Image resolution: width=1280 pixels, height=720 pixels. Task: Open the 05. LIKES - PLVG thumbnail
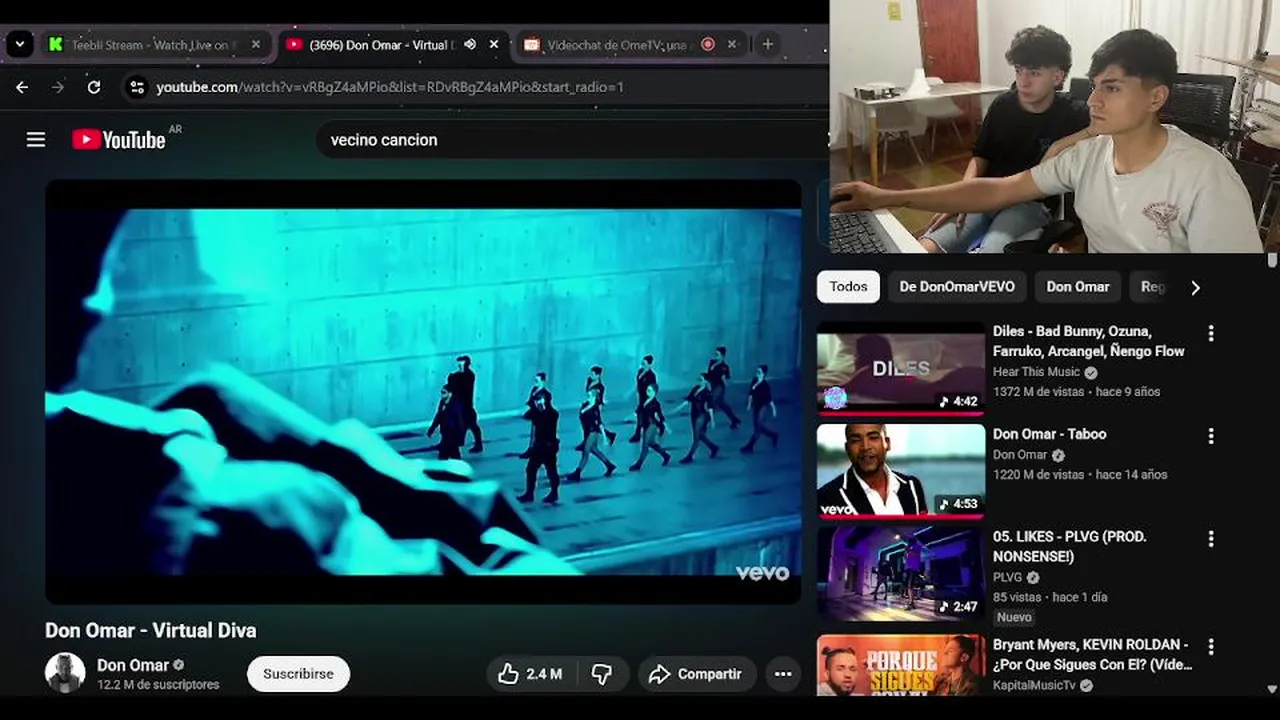pos(901,573)
